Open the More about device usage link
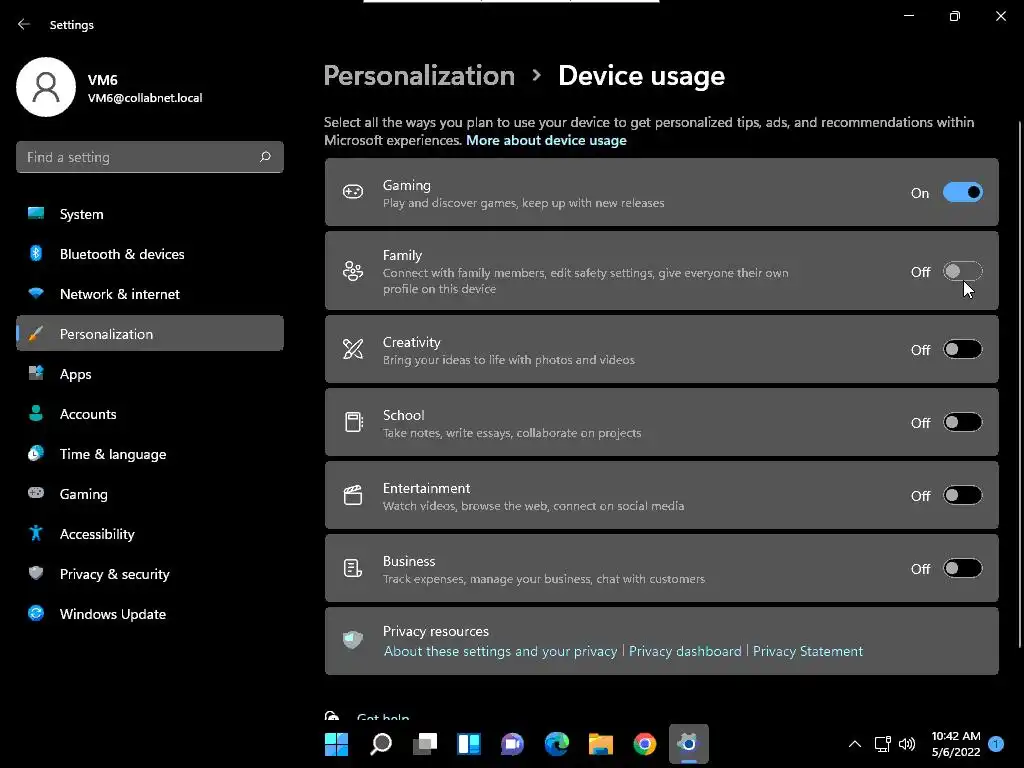This screenshot has height=768, width=1024. click(546, 141)
